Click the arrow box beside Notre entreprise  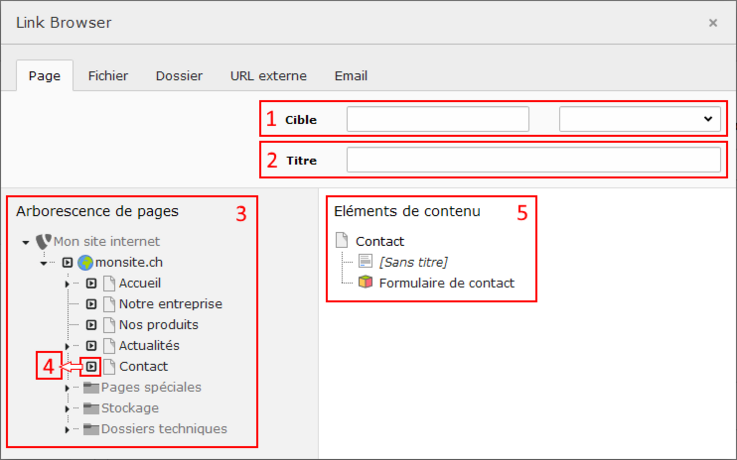coord(91,304)
